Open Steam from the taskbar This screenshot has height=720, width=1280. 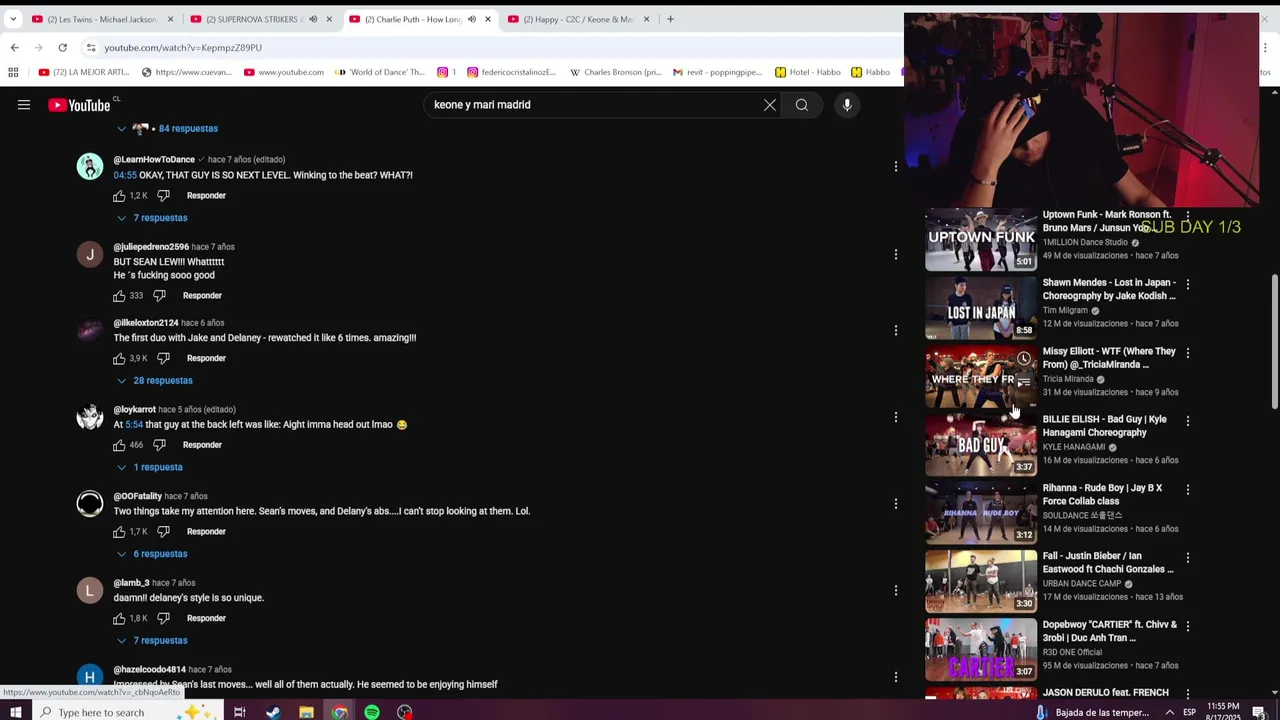pyautogui.click(x=273, y=712)
